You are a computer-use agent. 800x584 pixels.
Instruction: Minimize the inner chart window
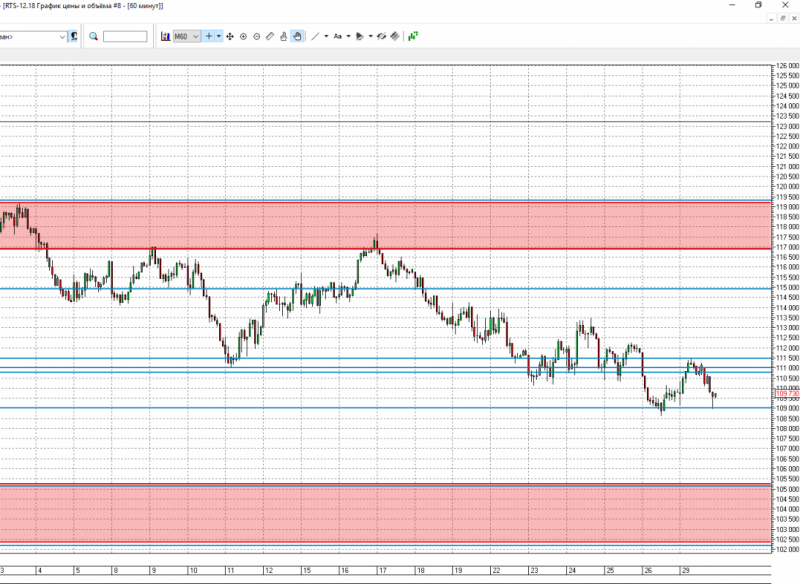point(772,18)
